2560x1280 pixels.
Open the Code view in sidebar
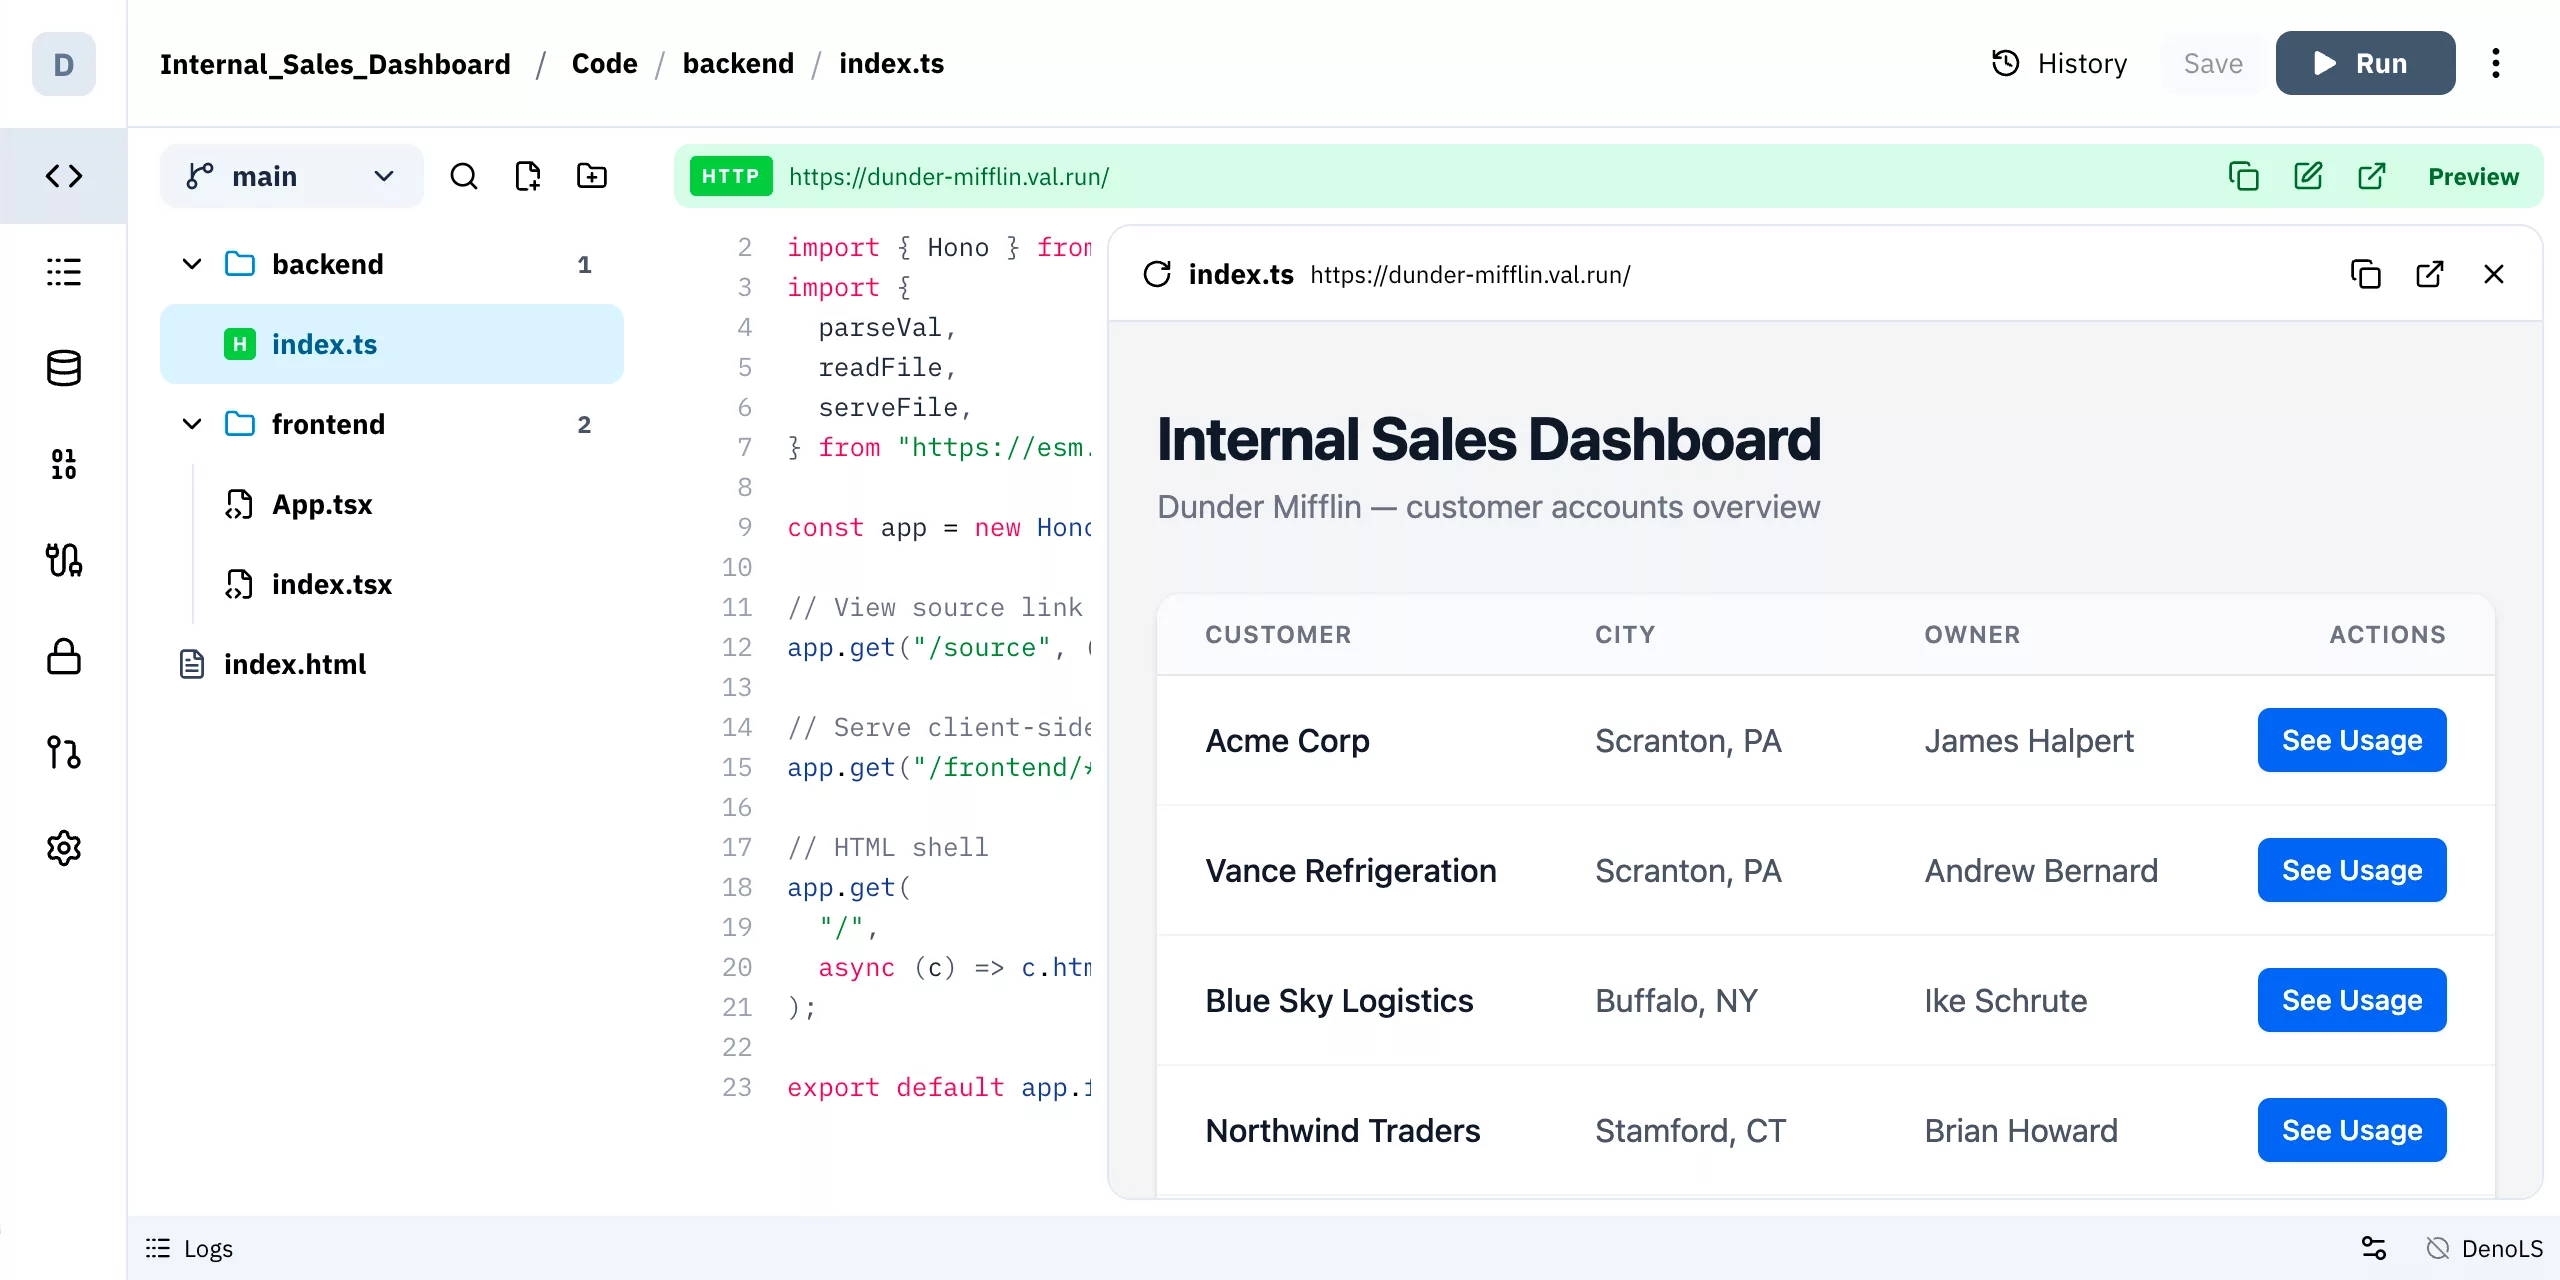pos(63,176)
